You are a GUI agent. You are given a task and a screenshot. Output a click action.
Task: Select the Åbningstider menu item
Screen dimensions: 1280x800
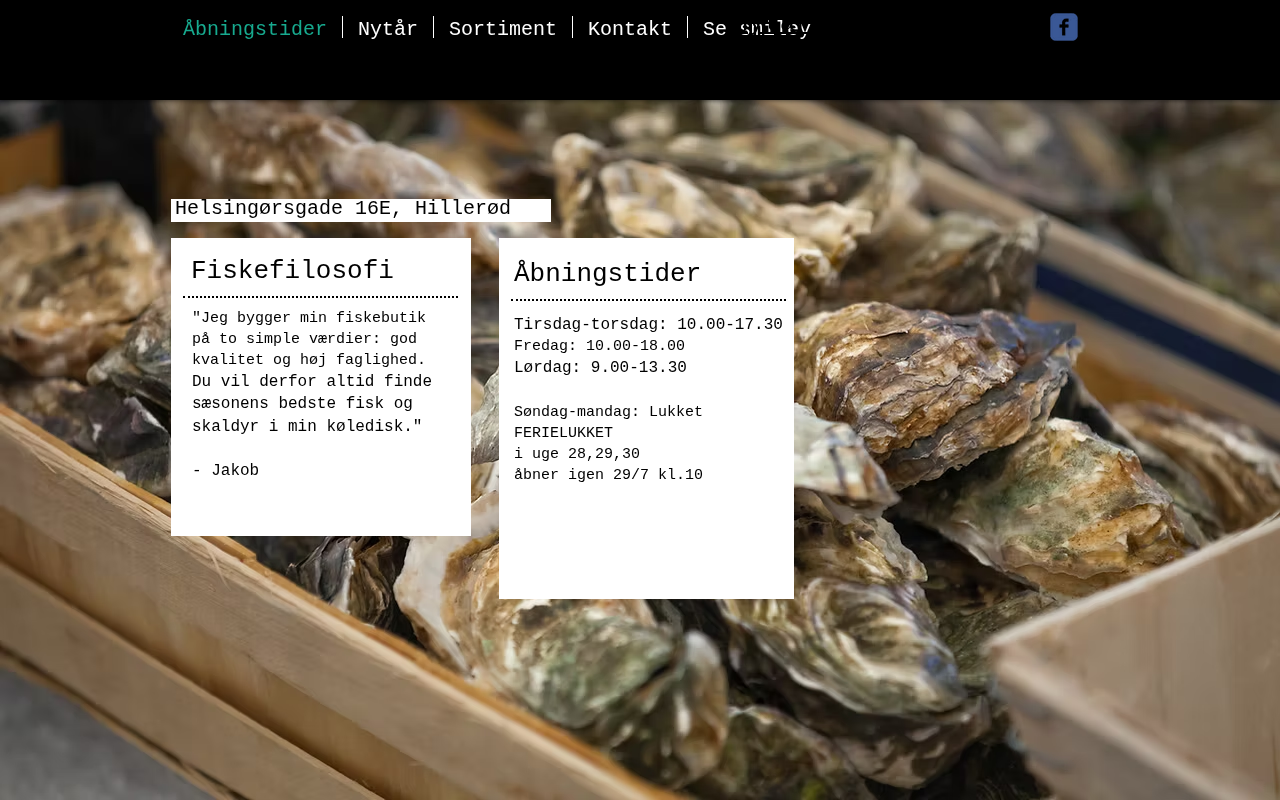coord(255,29)
